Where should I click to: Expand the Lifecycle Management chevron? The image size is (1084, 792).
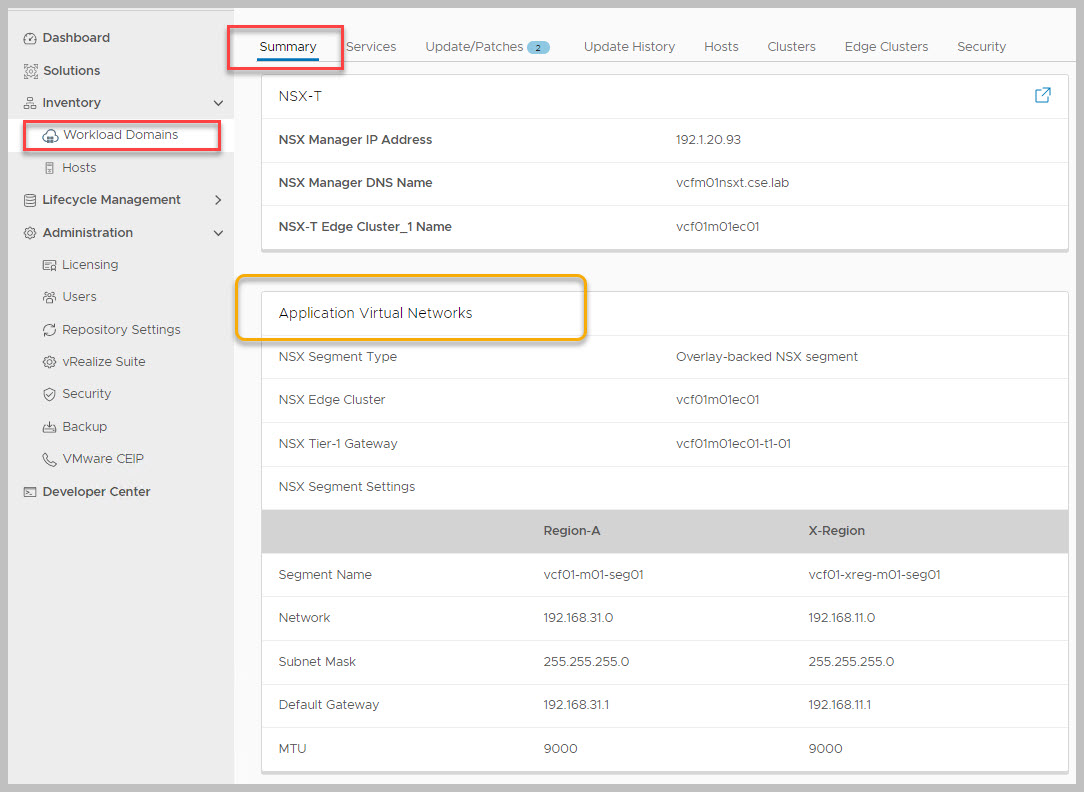click(x=218, y=200)
